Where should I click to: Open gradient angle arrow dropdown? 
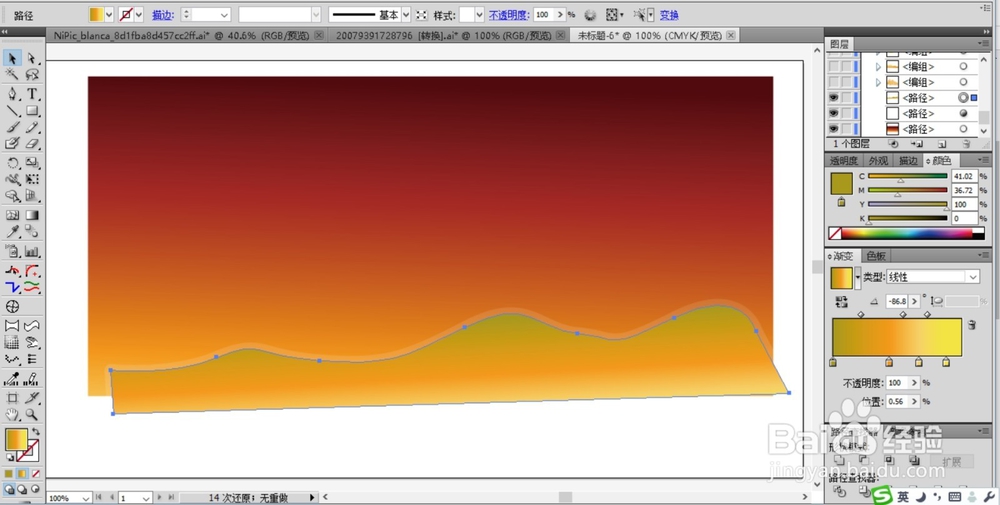915,301
